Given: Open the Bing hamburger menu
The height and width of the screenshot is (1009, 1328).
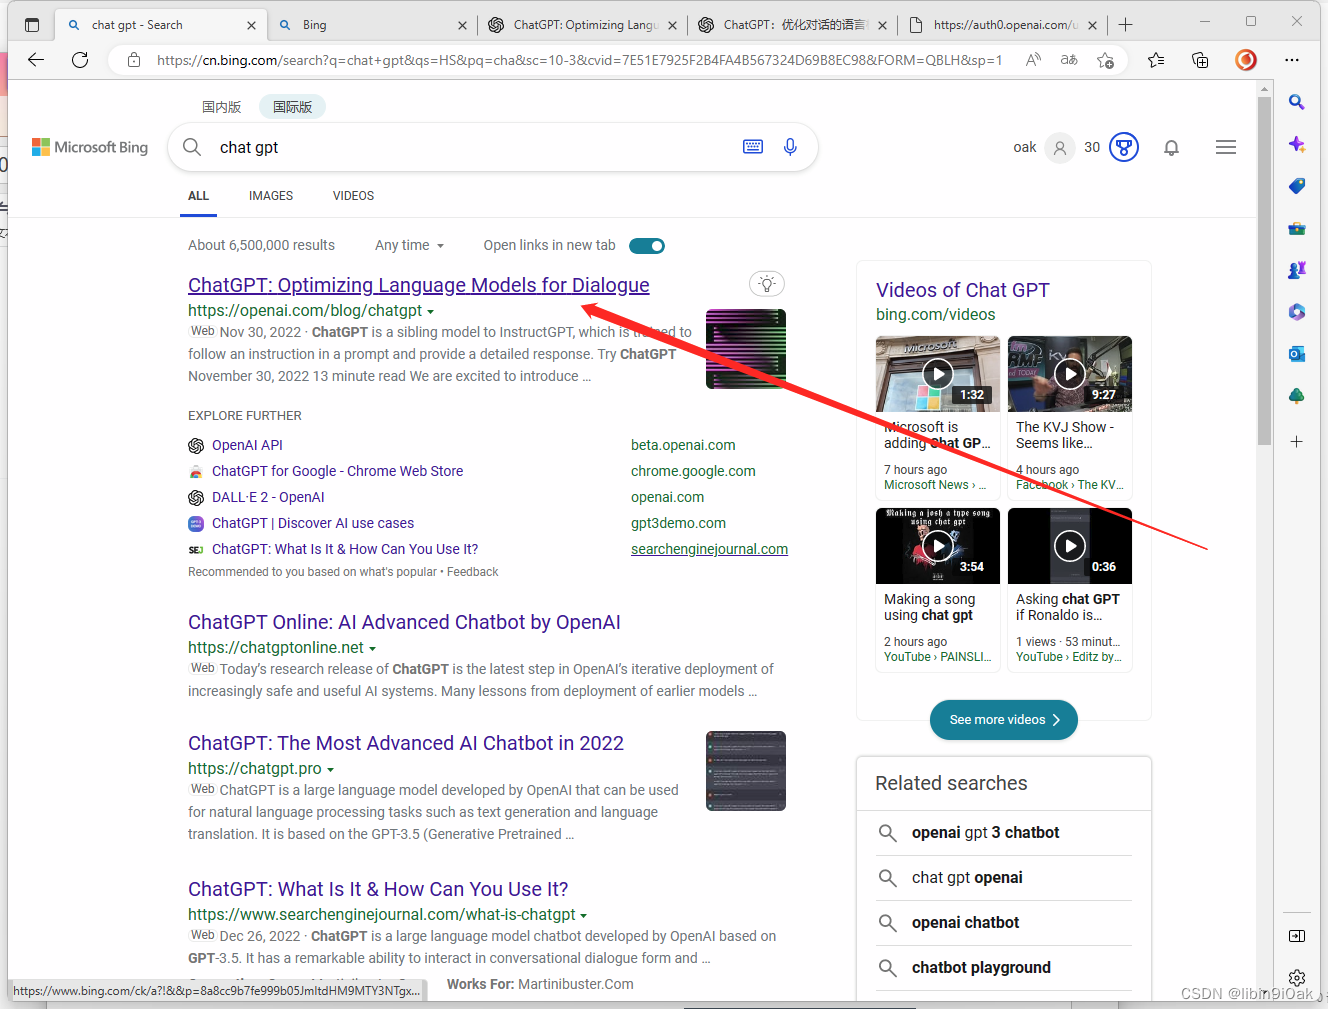Looking at the screenshot, I should tap(1226, 148).
